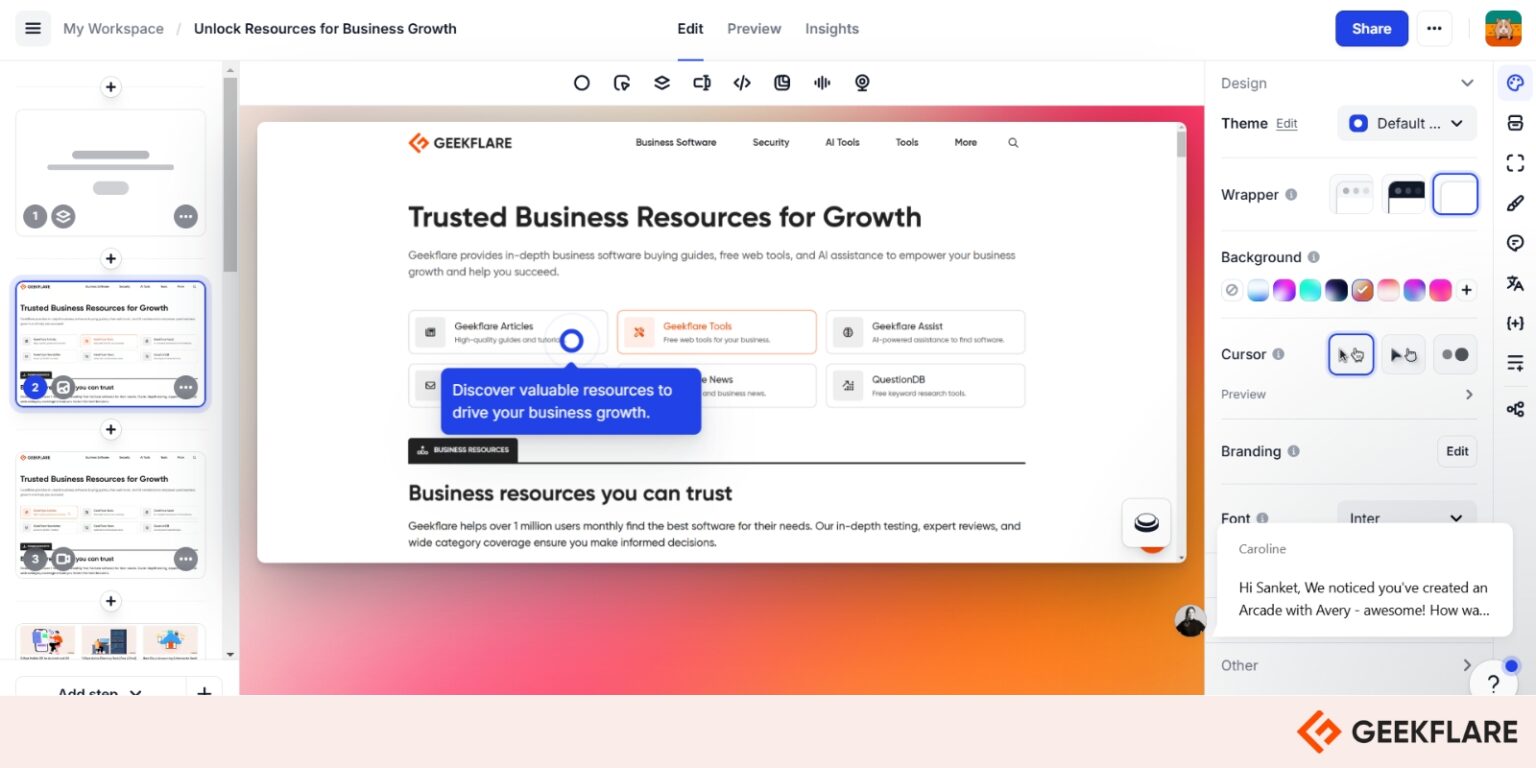Open the translation language panel
Viewport: 1536px width, 768px height.
tap(1515, 283)
